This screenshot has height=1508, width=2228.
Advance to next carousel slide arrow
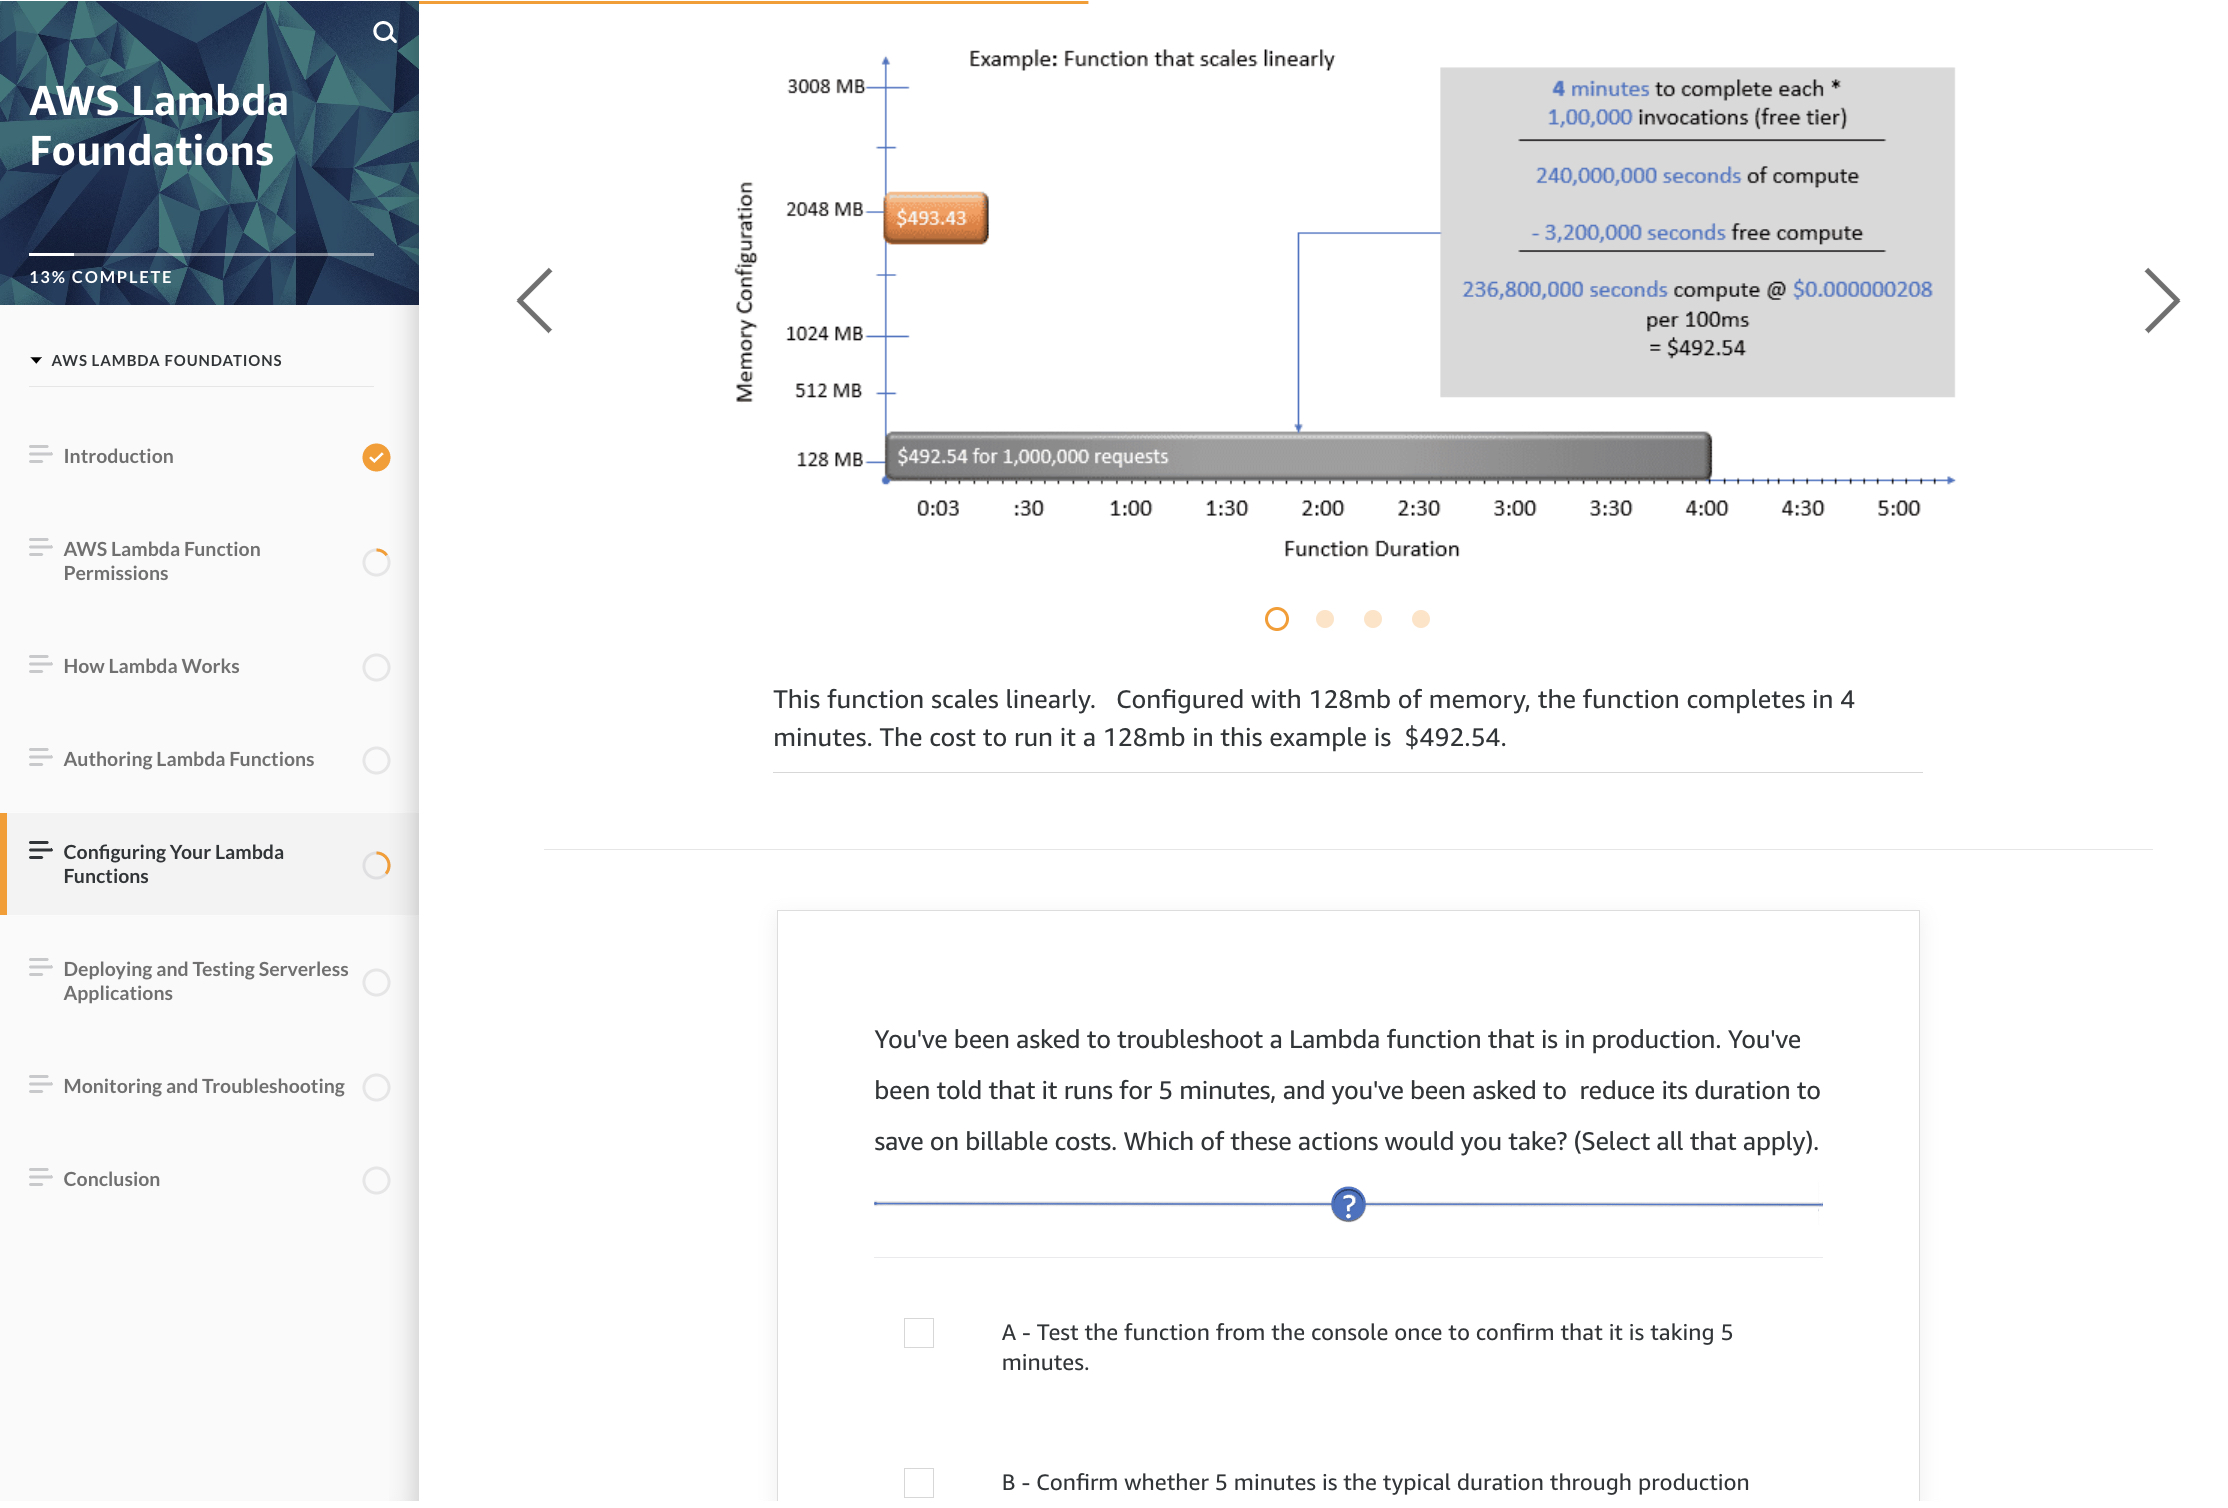point(2161,300)
